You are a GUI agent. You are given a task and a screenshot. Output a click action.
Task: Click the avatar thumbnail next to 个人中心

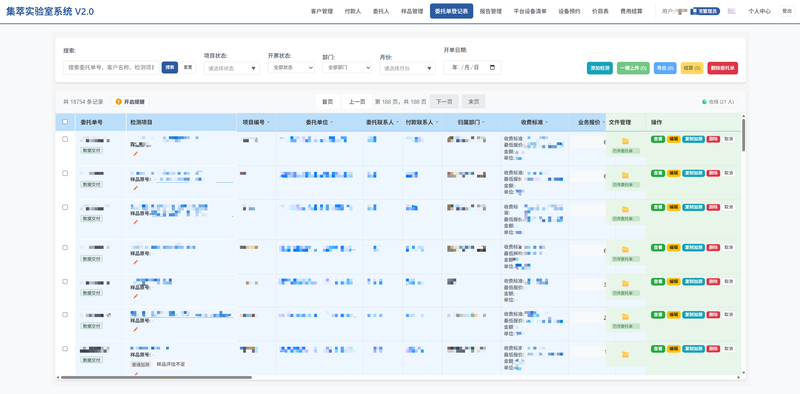coord(732,11)
